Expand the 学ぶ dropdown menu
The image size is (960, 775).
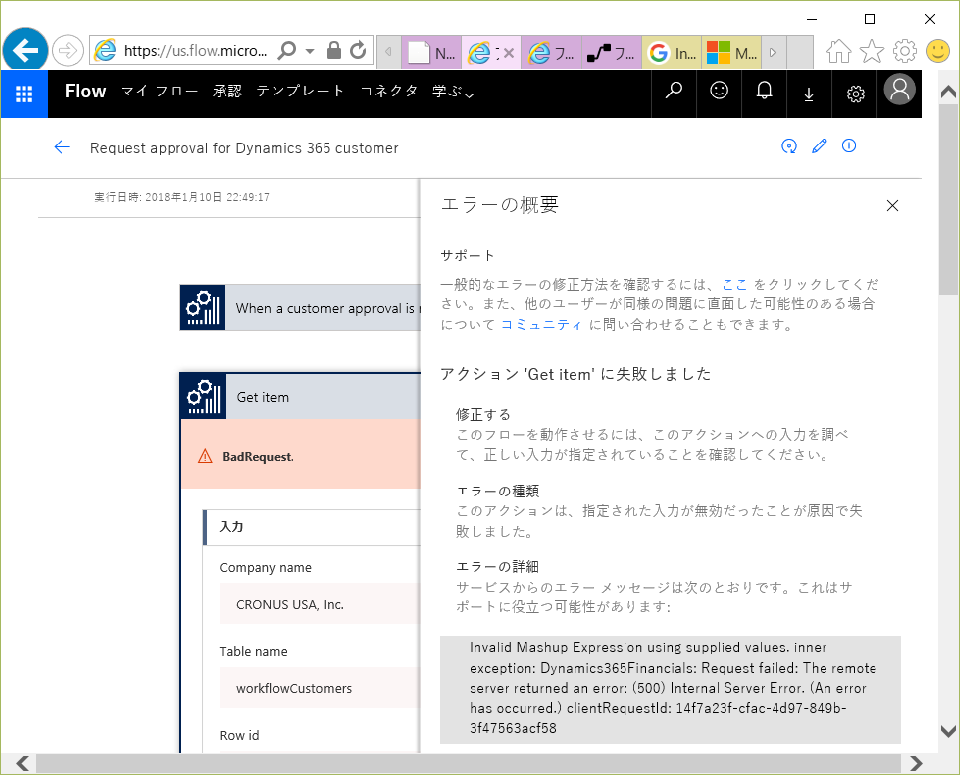(x=453, y=92)
